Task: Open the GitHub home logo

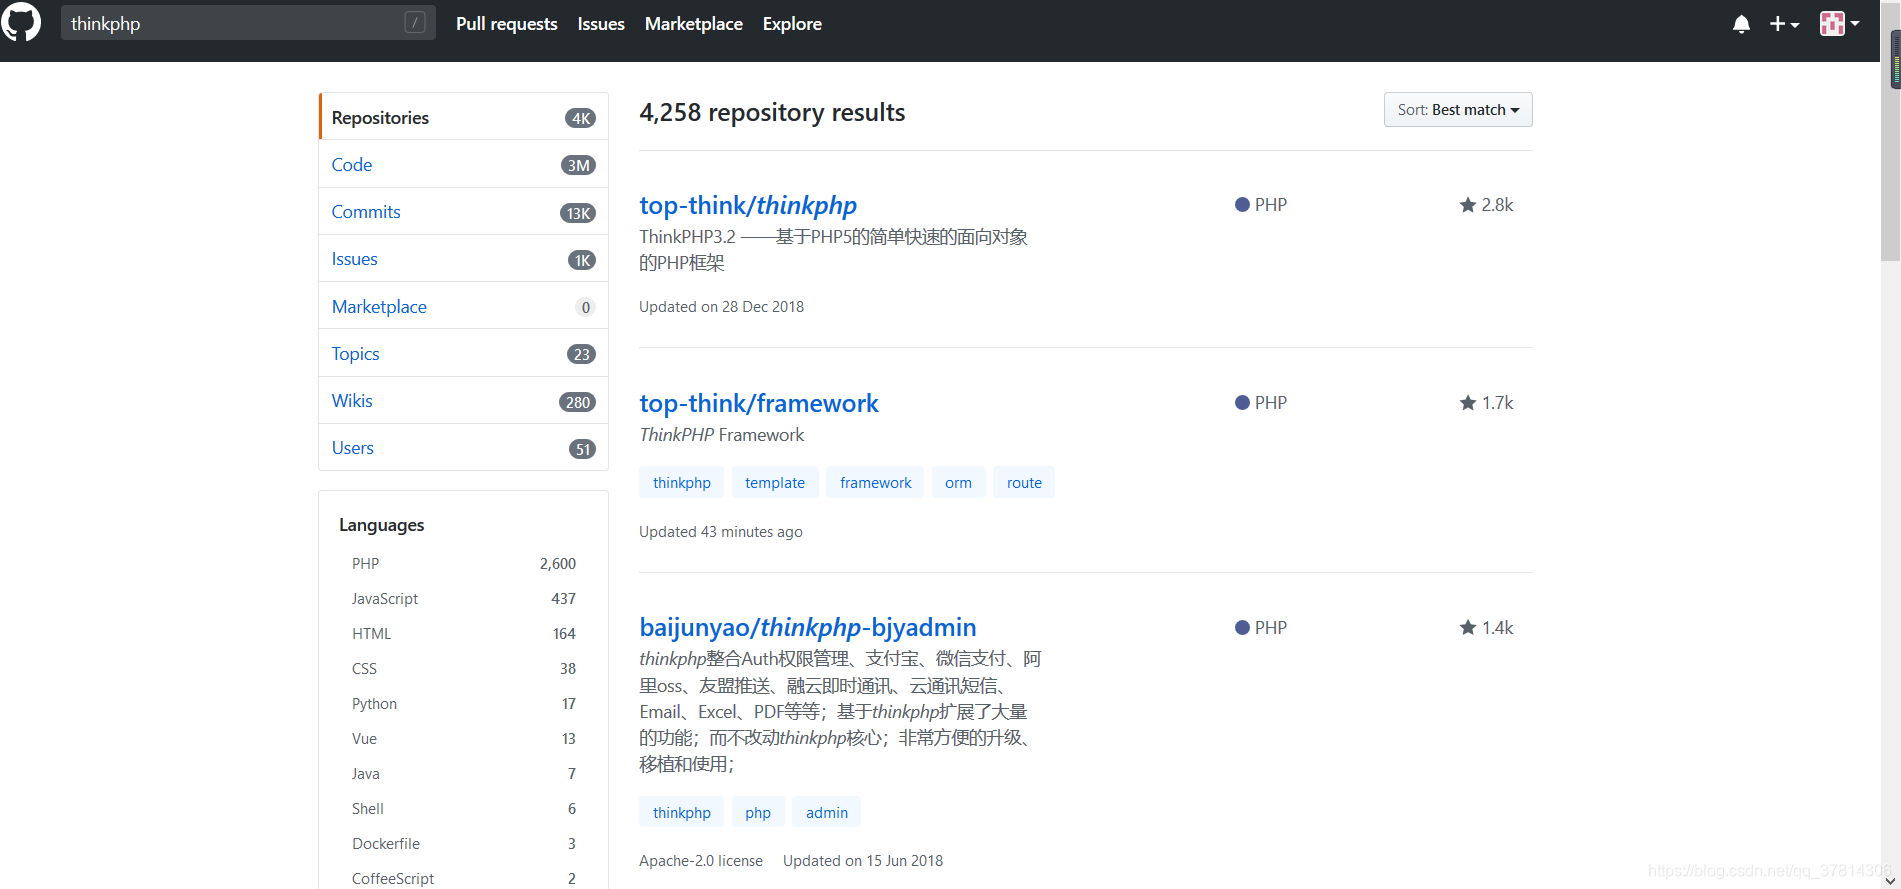Action: pos(20,22)
